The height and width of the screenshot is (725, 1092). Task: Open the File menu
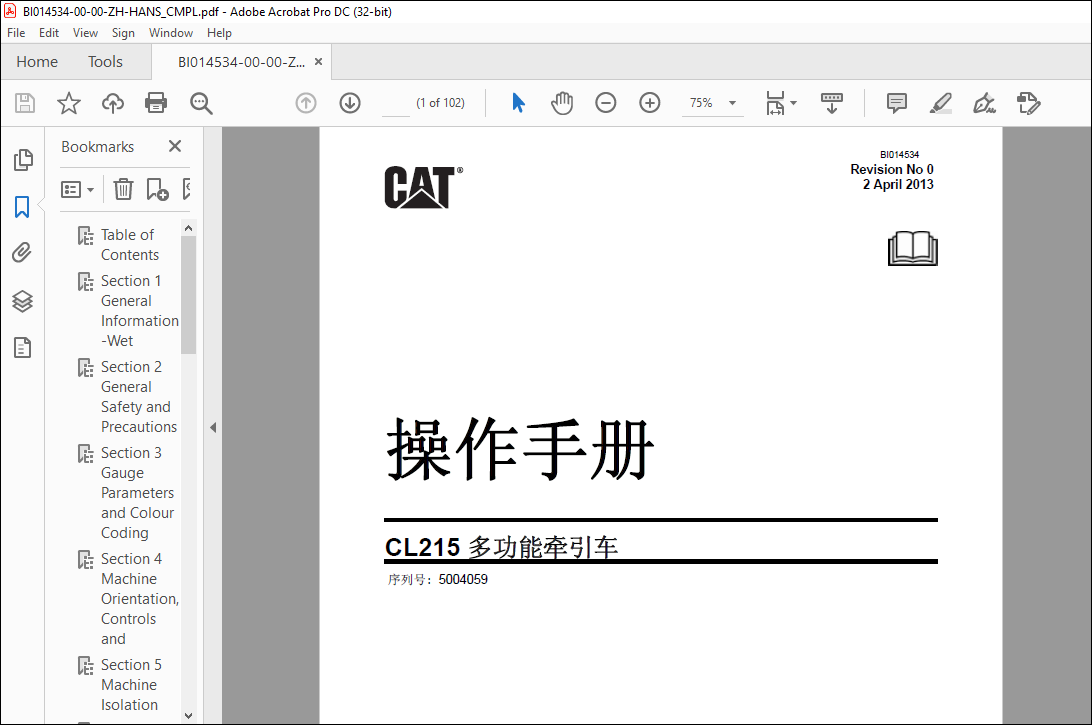click(16, 33)
